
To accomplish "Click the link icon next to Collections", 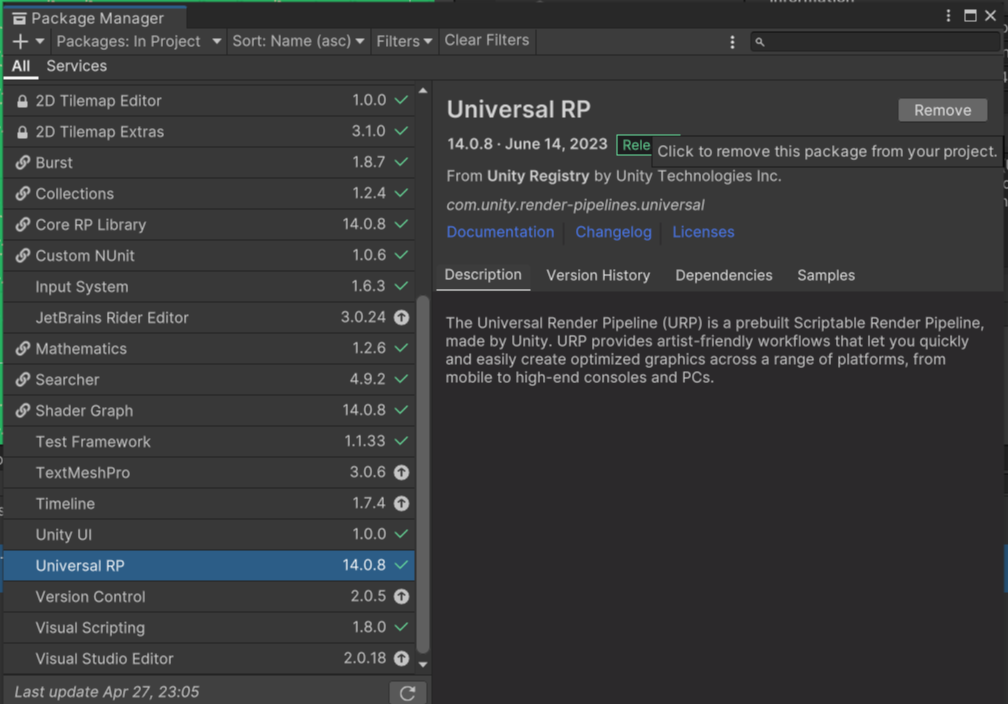I will click(x=22, y=194).
